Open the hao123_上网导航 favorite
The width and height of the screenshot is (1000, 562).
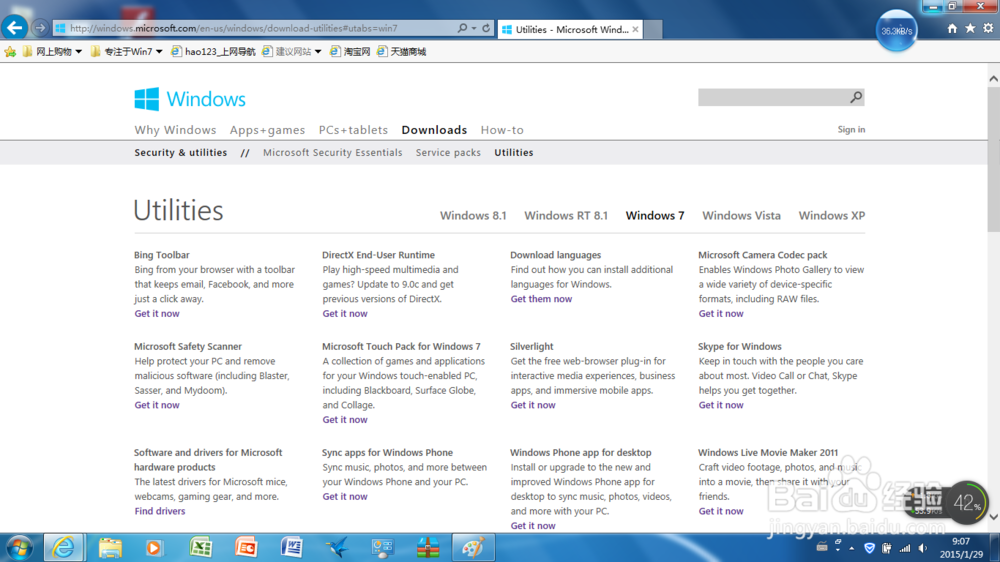pos(213,52)
